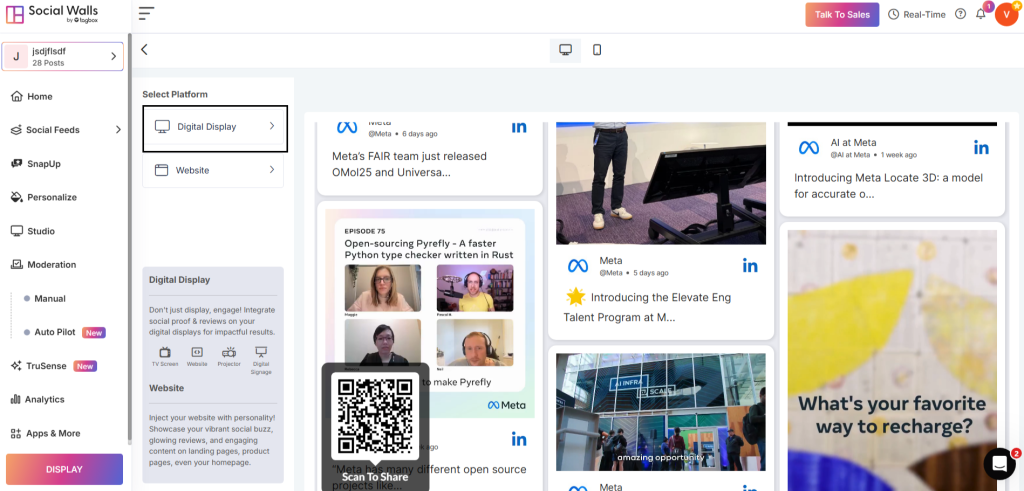This screenshot has width=1024, height=491.
Task: Open the help question mark icon
Action: pos(960,14)
